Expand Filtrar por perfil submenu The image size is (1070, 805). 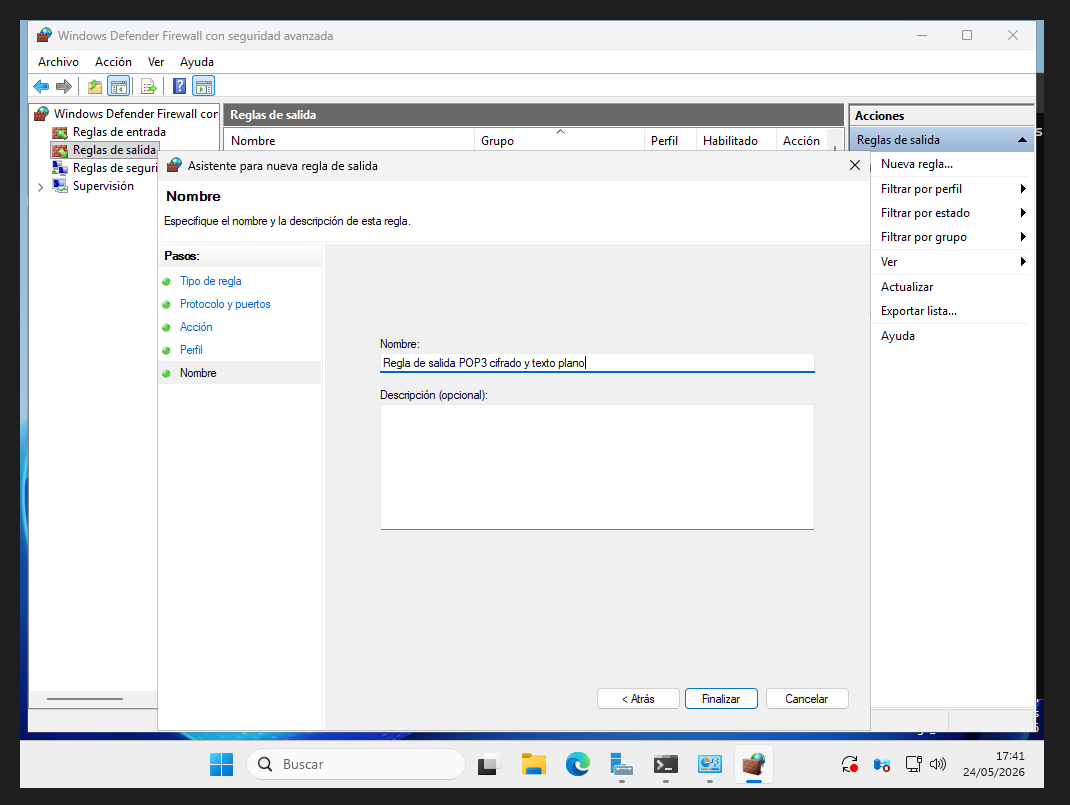point(953,189)
